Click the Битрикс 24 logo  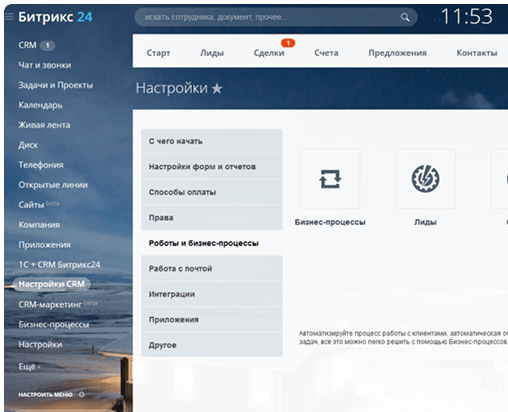55,17
